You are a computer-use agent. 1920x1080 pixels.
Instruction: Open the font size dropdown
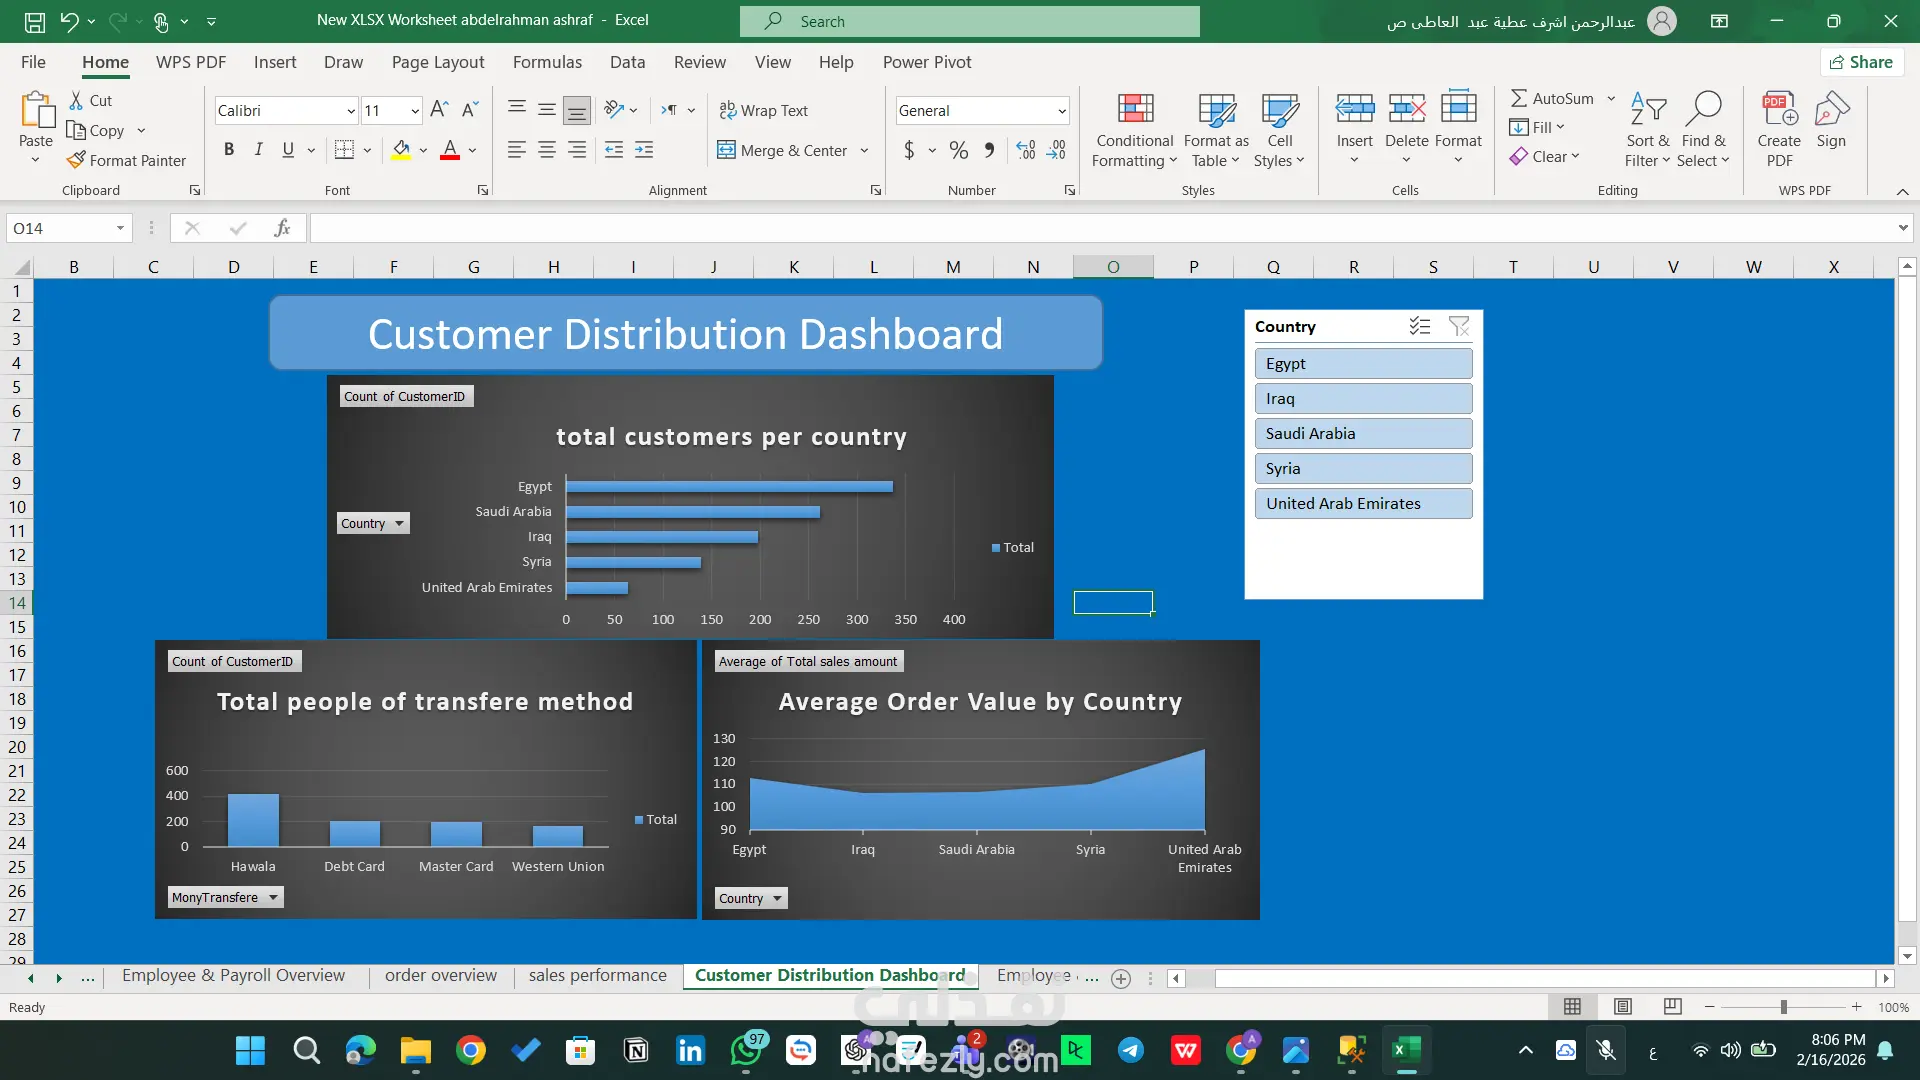coord(415,111)
